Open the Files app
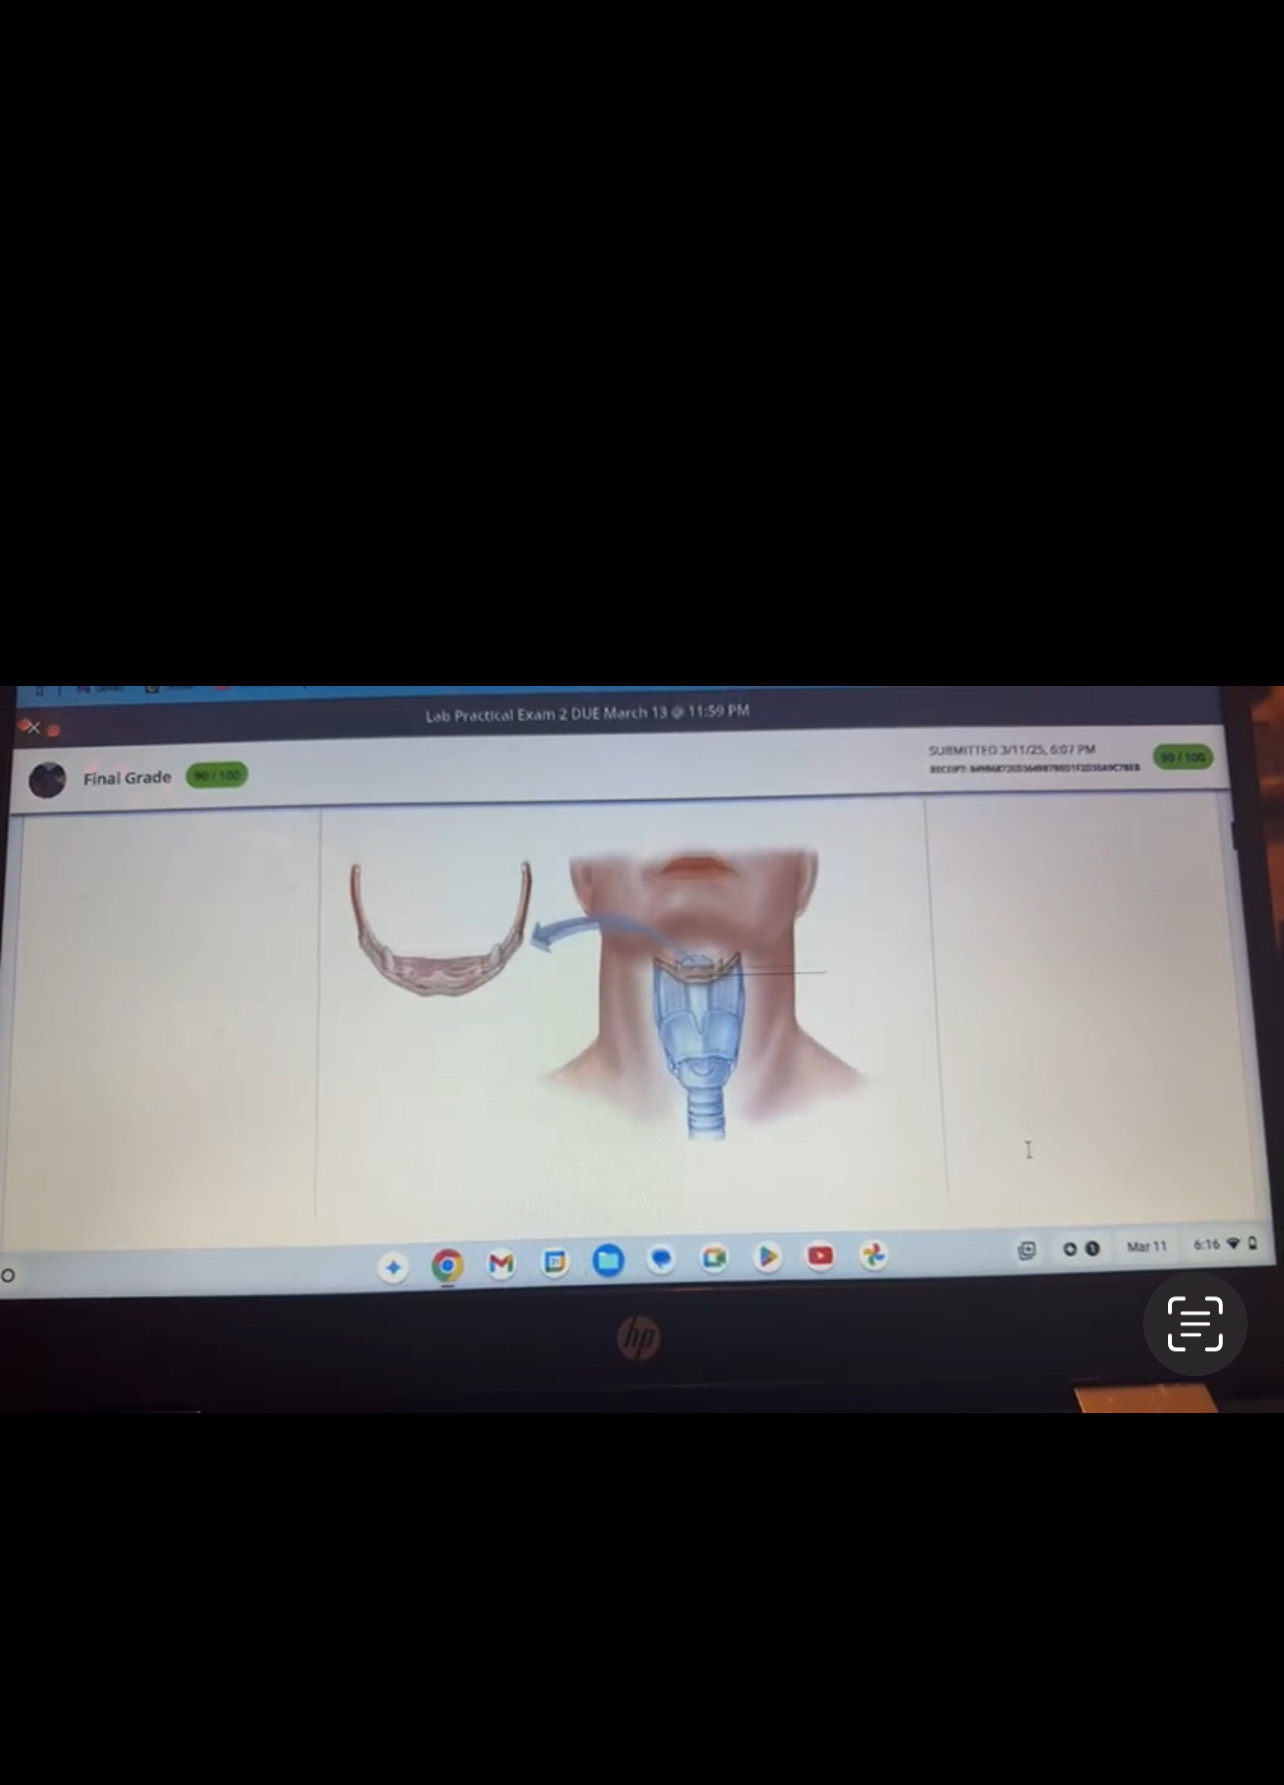The width and height of the screenshot is (1284, 1785). click(608, 1260)
